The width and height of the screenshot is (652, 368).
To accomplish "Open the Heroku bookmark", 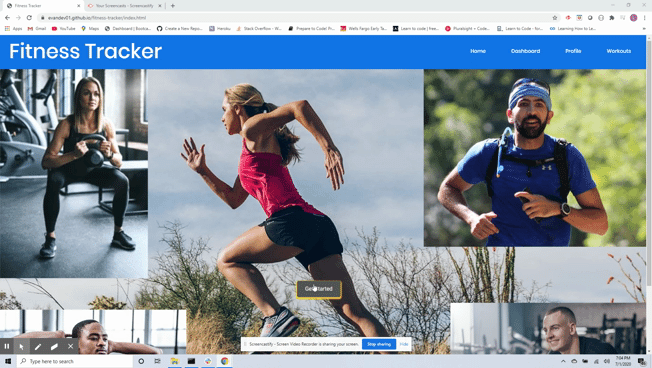I will pyautogui.click(x=220, y=29).
